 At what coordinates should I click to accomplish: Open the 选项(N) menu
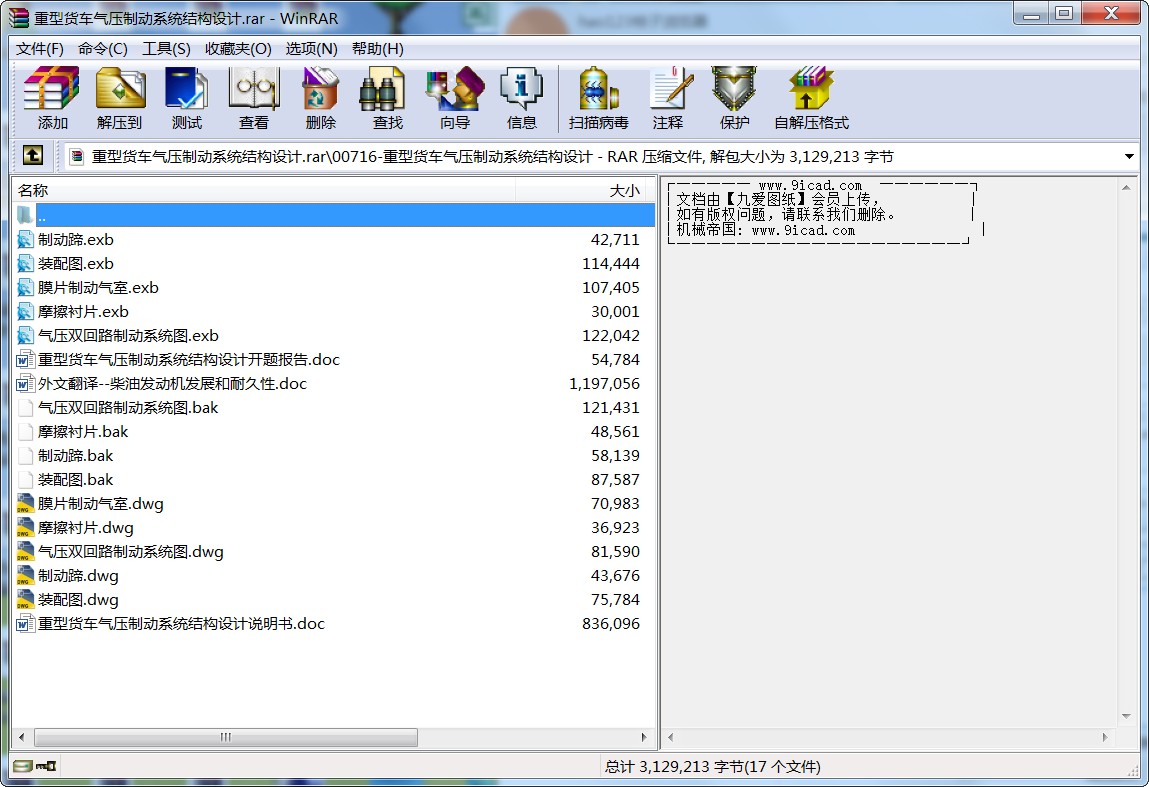(311, 49)
